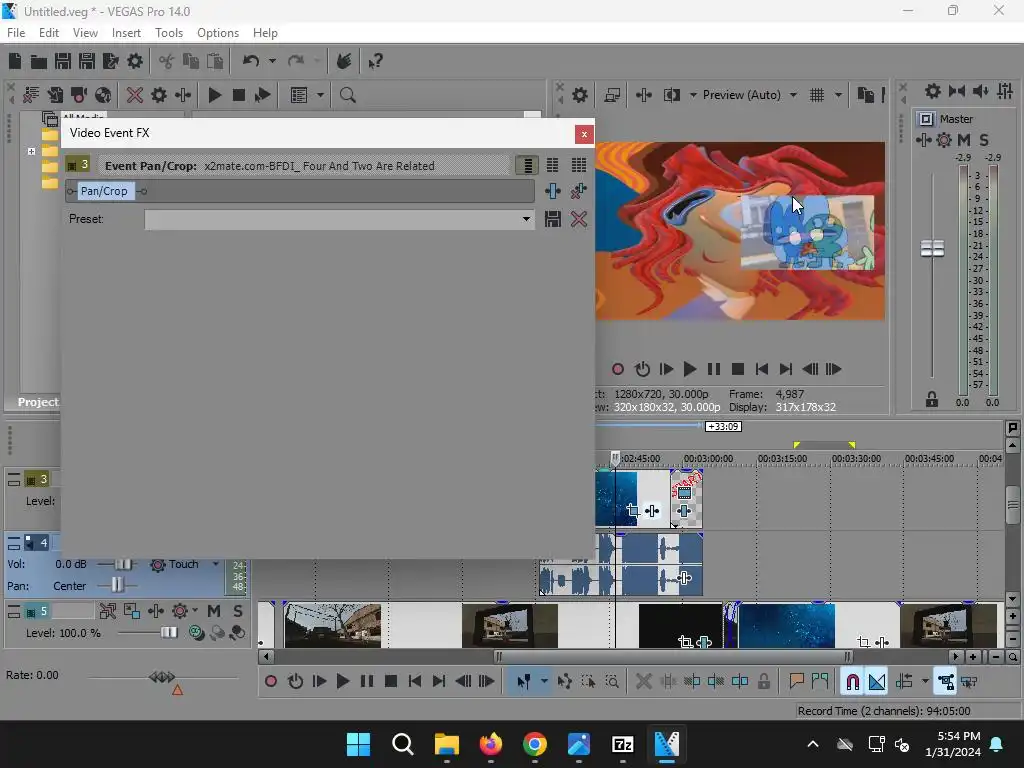Screen dimensions: 1024x768
Task: Select the first list view icon in Video Event FX header
Action: pyautogui.click(x=527, y=165)
